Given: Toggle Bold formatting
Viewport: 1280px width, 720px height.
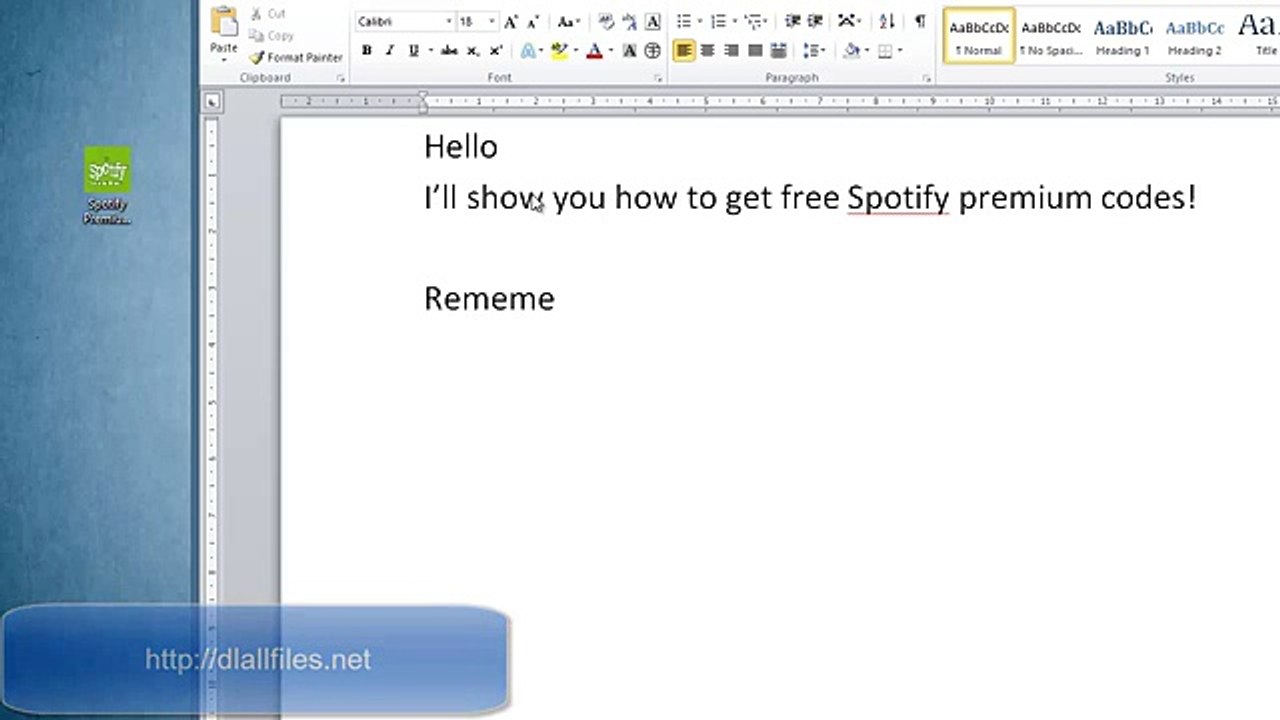Looking at the screenshot, I should pos(366,50).
